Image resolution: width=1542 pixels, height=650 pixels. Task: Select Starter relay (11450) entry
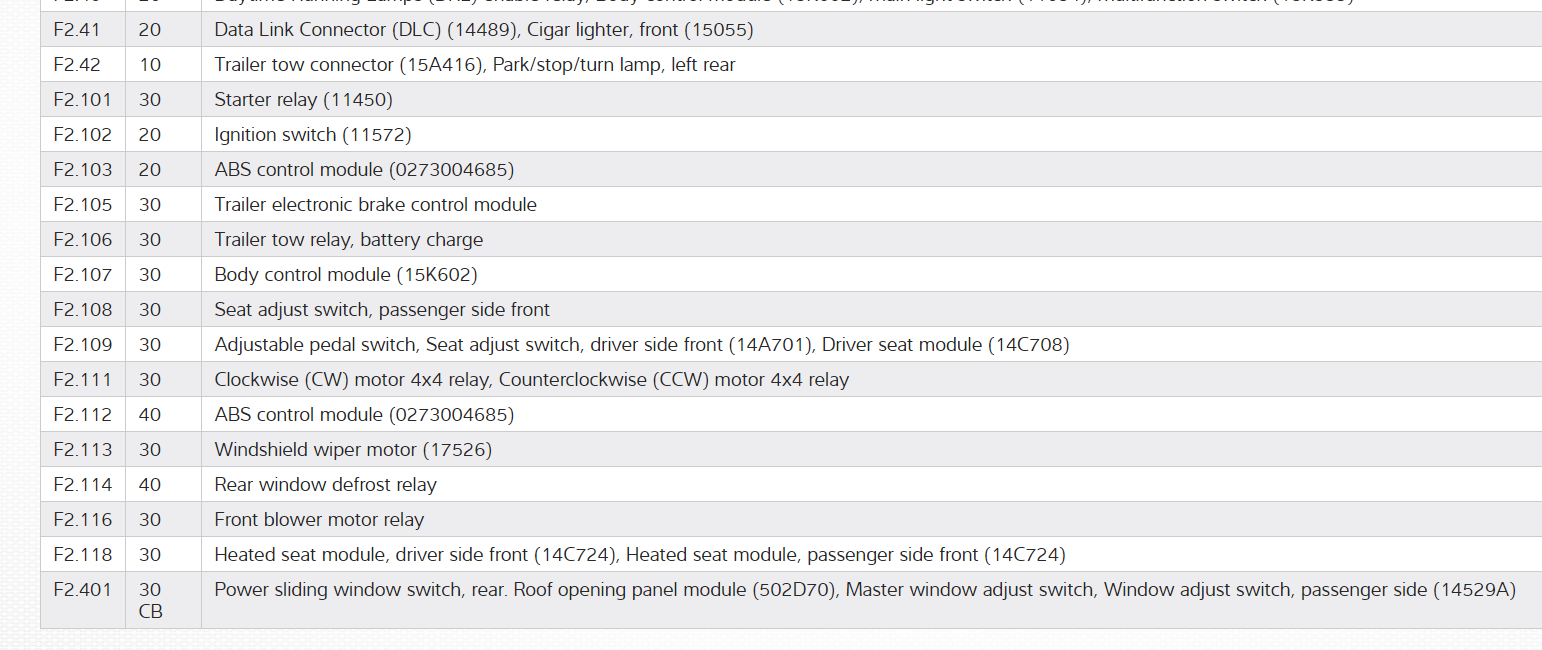(x=303, y=100)
